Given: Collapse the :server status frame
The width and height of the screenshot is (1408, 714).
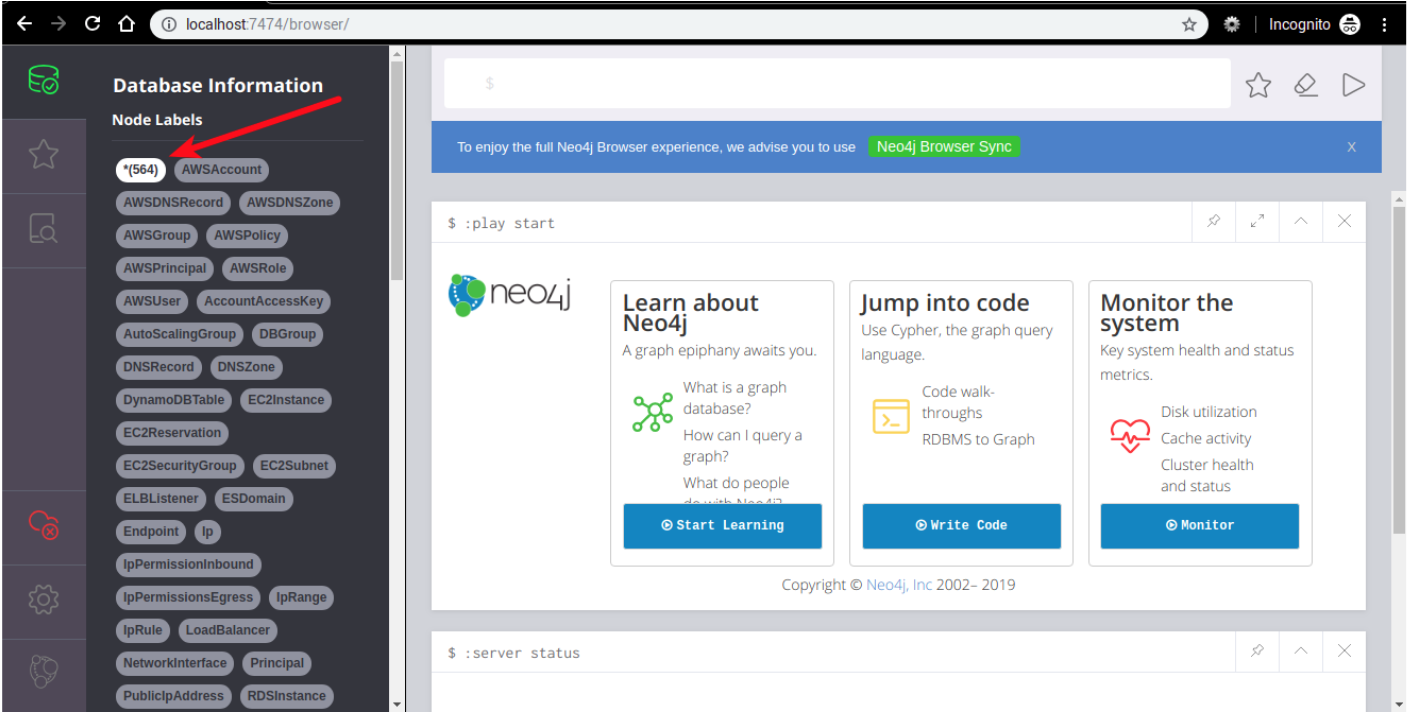Looking at the screenshot, I should click(1301, 651).
